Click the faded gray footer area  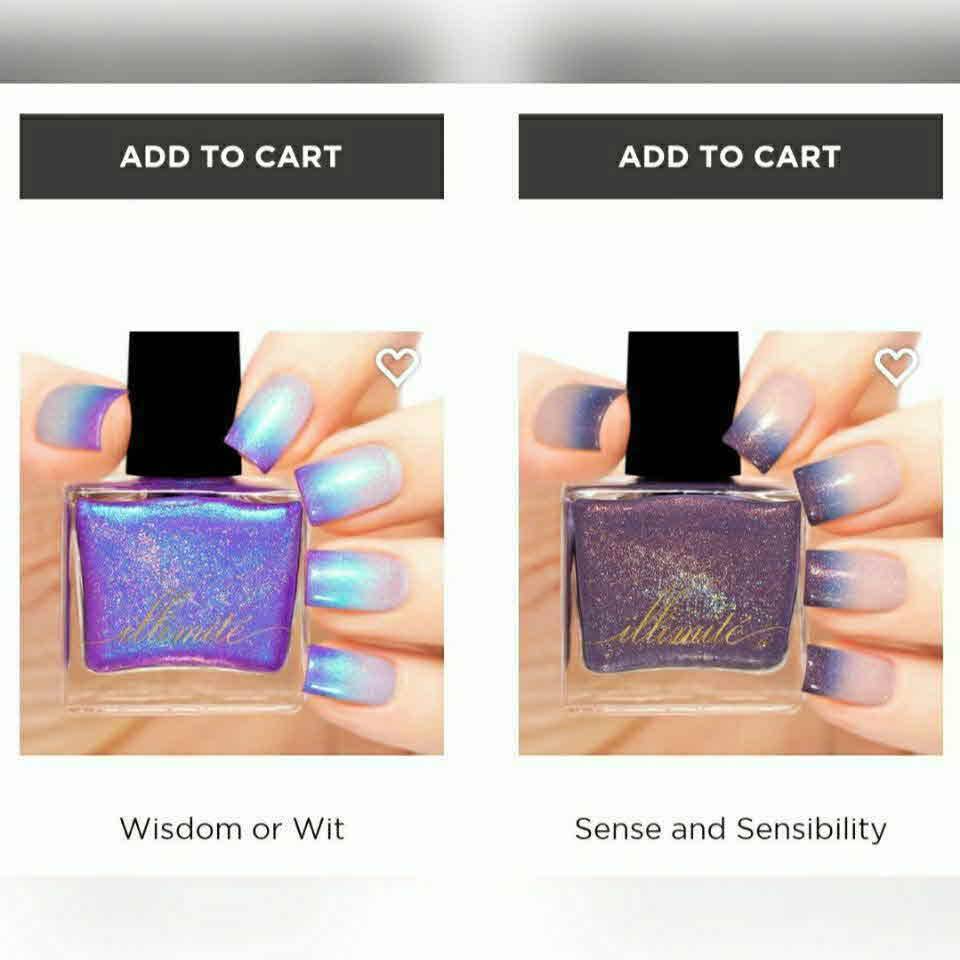click(480, 918)
